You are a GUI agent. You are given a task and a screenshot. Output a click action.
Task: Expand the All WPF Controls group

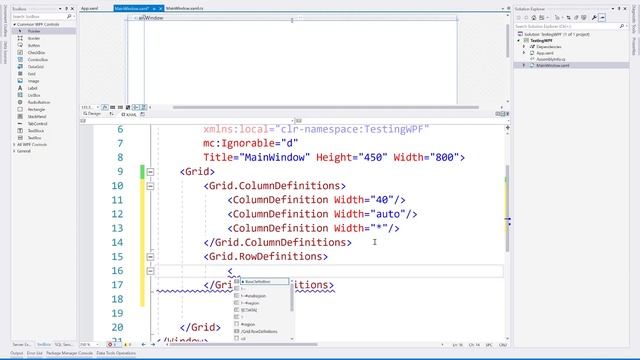pos(14,144)
